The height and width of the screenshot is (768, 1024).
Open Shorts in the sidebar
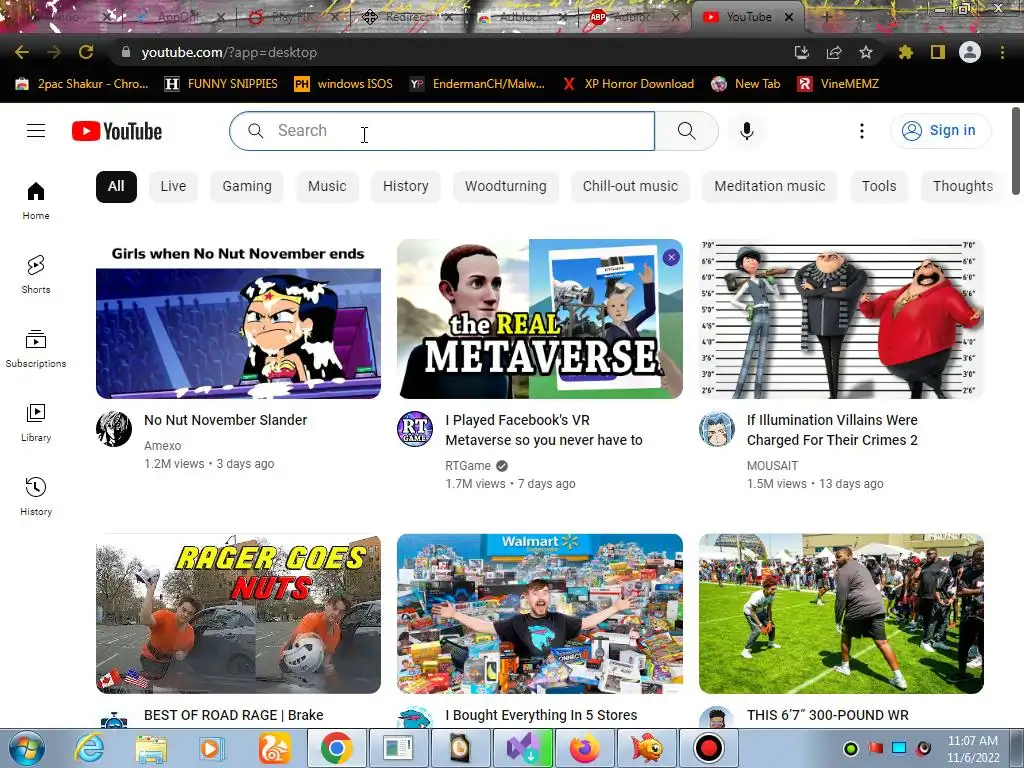36,274
